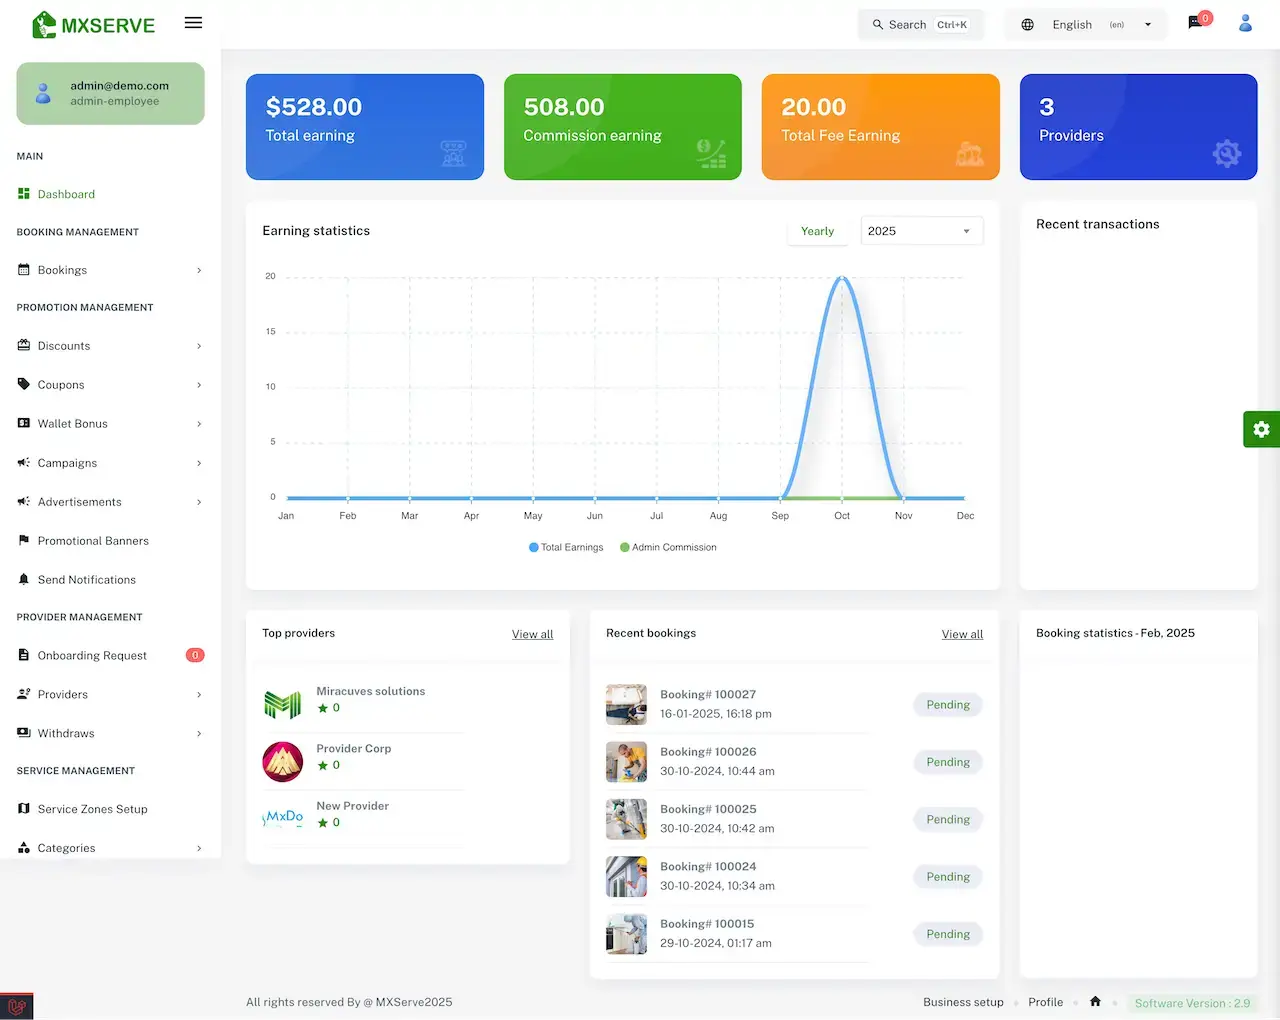Toggle the hamburger sidebar menu icon
The height and width of the screenshot is (1020, 1280).
(193, 23)
